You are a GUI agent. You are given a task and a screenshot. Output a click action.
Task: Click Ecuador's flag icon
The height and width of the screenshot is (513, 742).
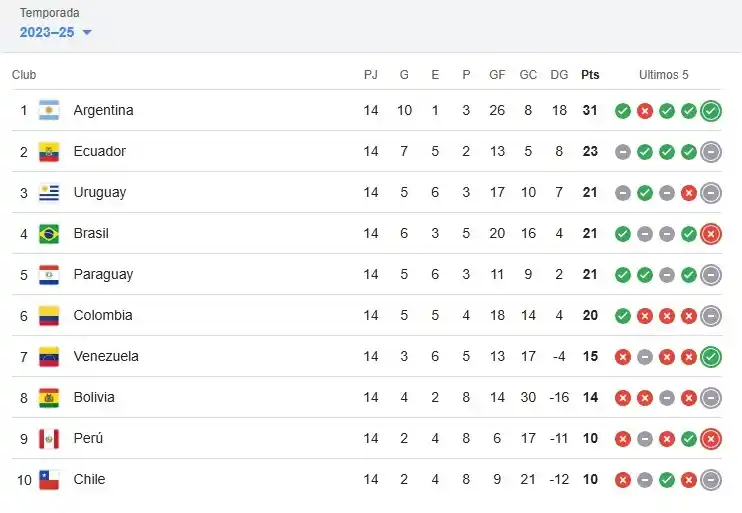click(49, 151)
